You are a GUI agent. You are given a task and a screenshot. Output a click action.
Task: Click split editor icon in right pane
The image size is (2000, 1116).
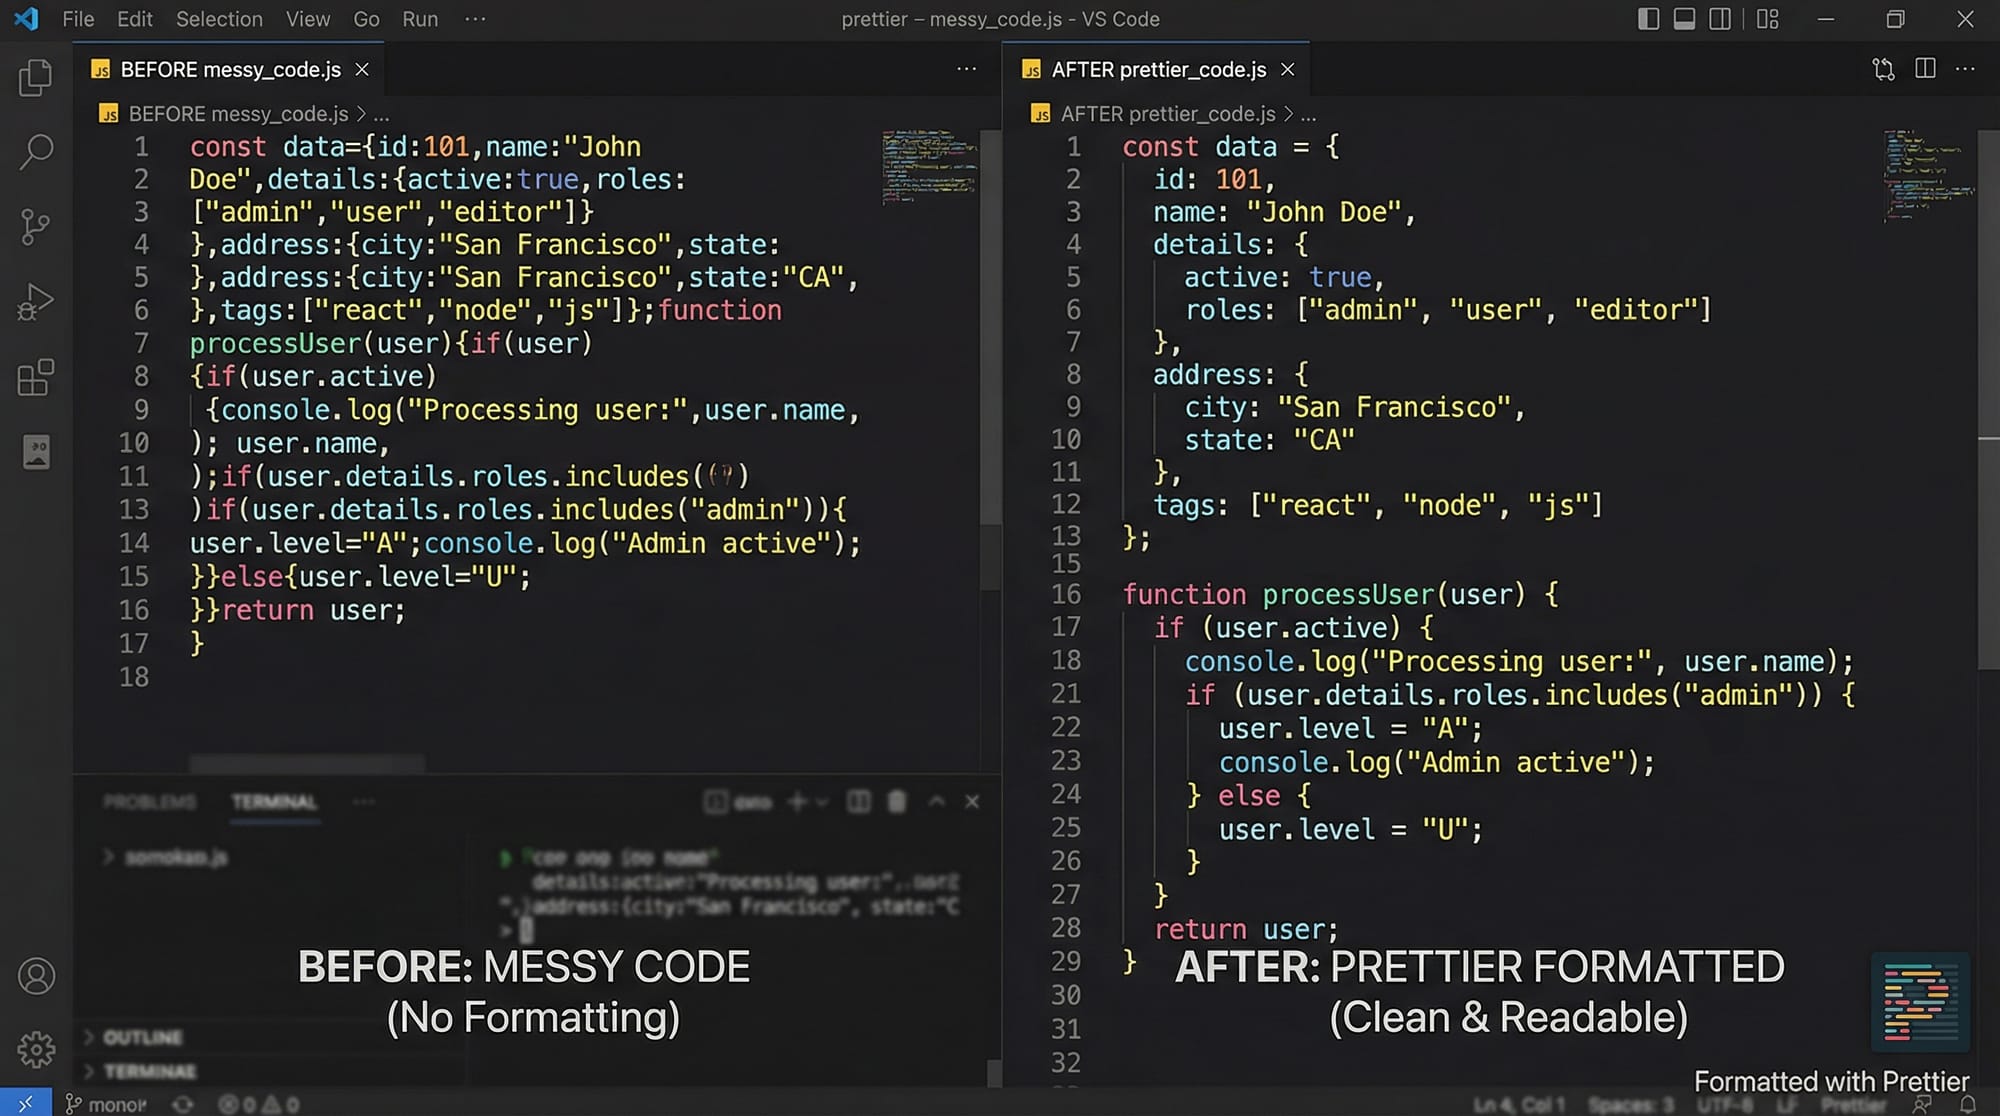click(1925, 69)
